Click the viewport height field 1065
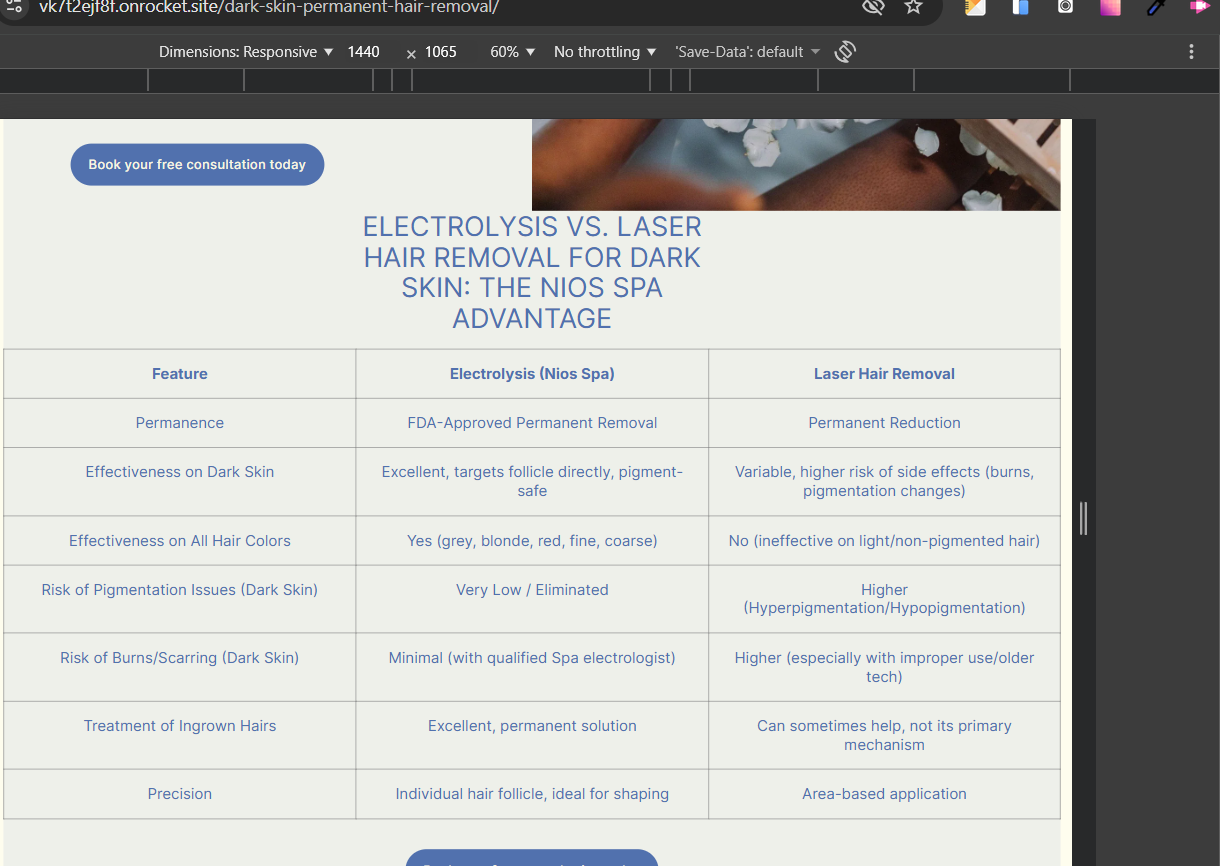 coord(441,52)
